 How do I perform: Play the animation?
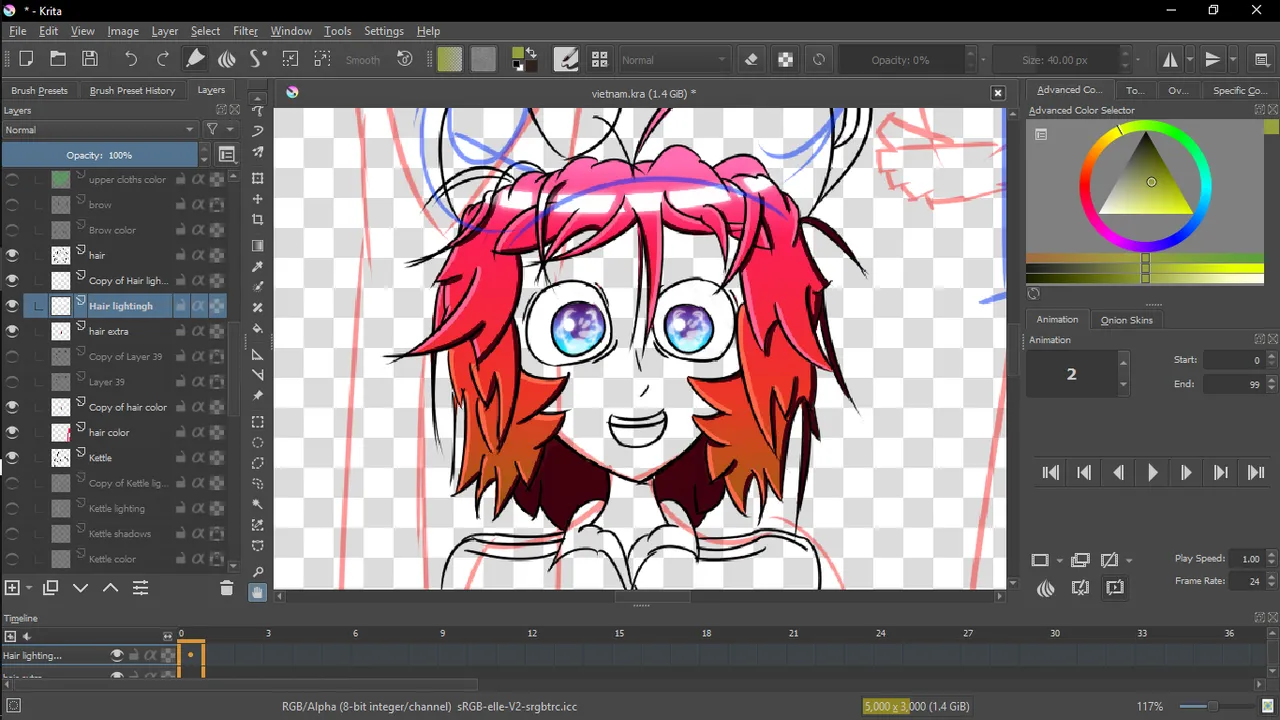tap(1152, 473)
